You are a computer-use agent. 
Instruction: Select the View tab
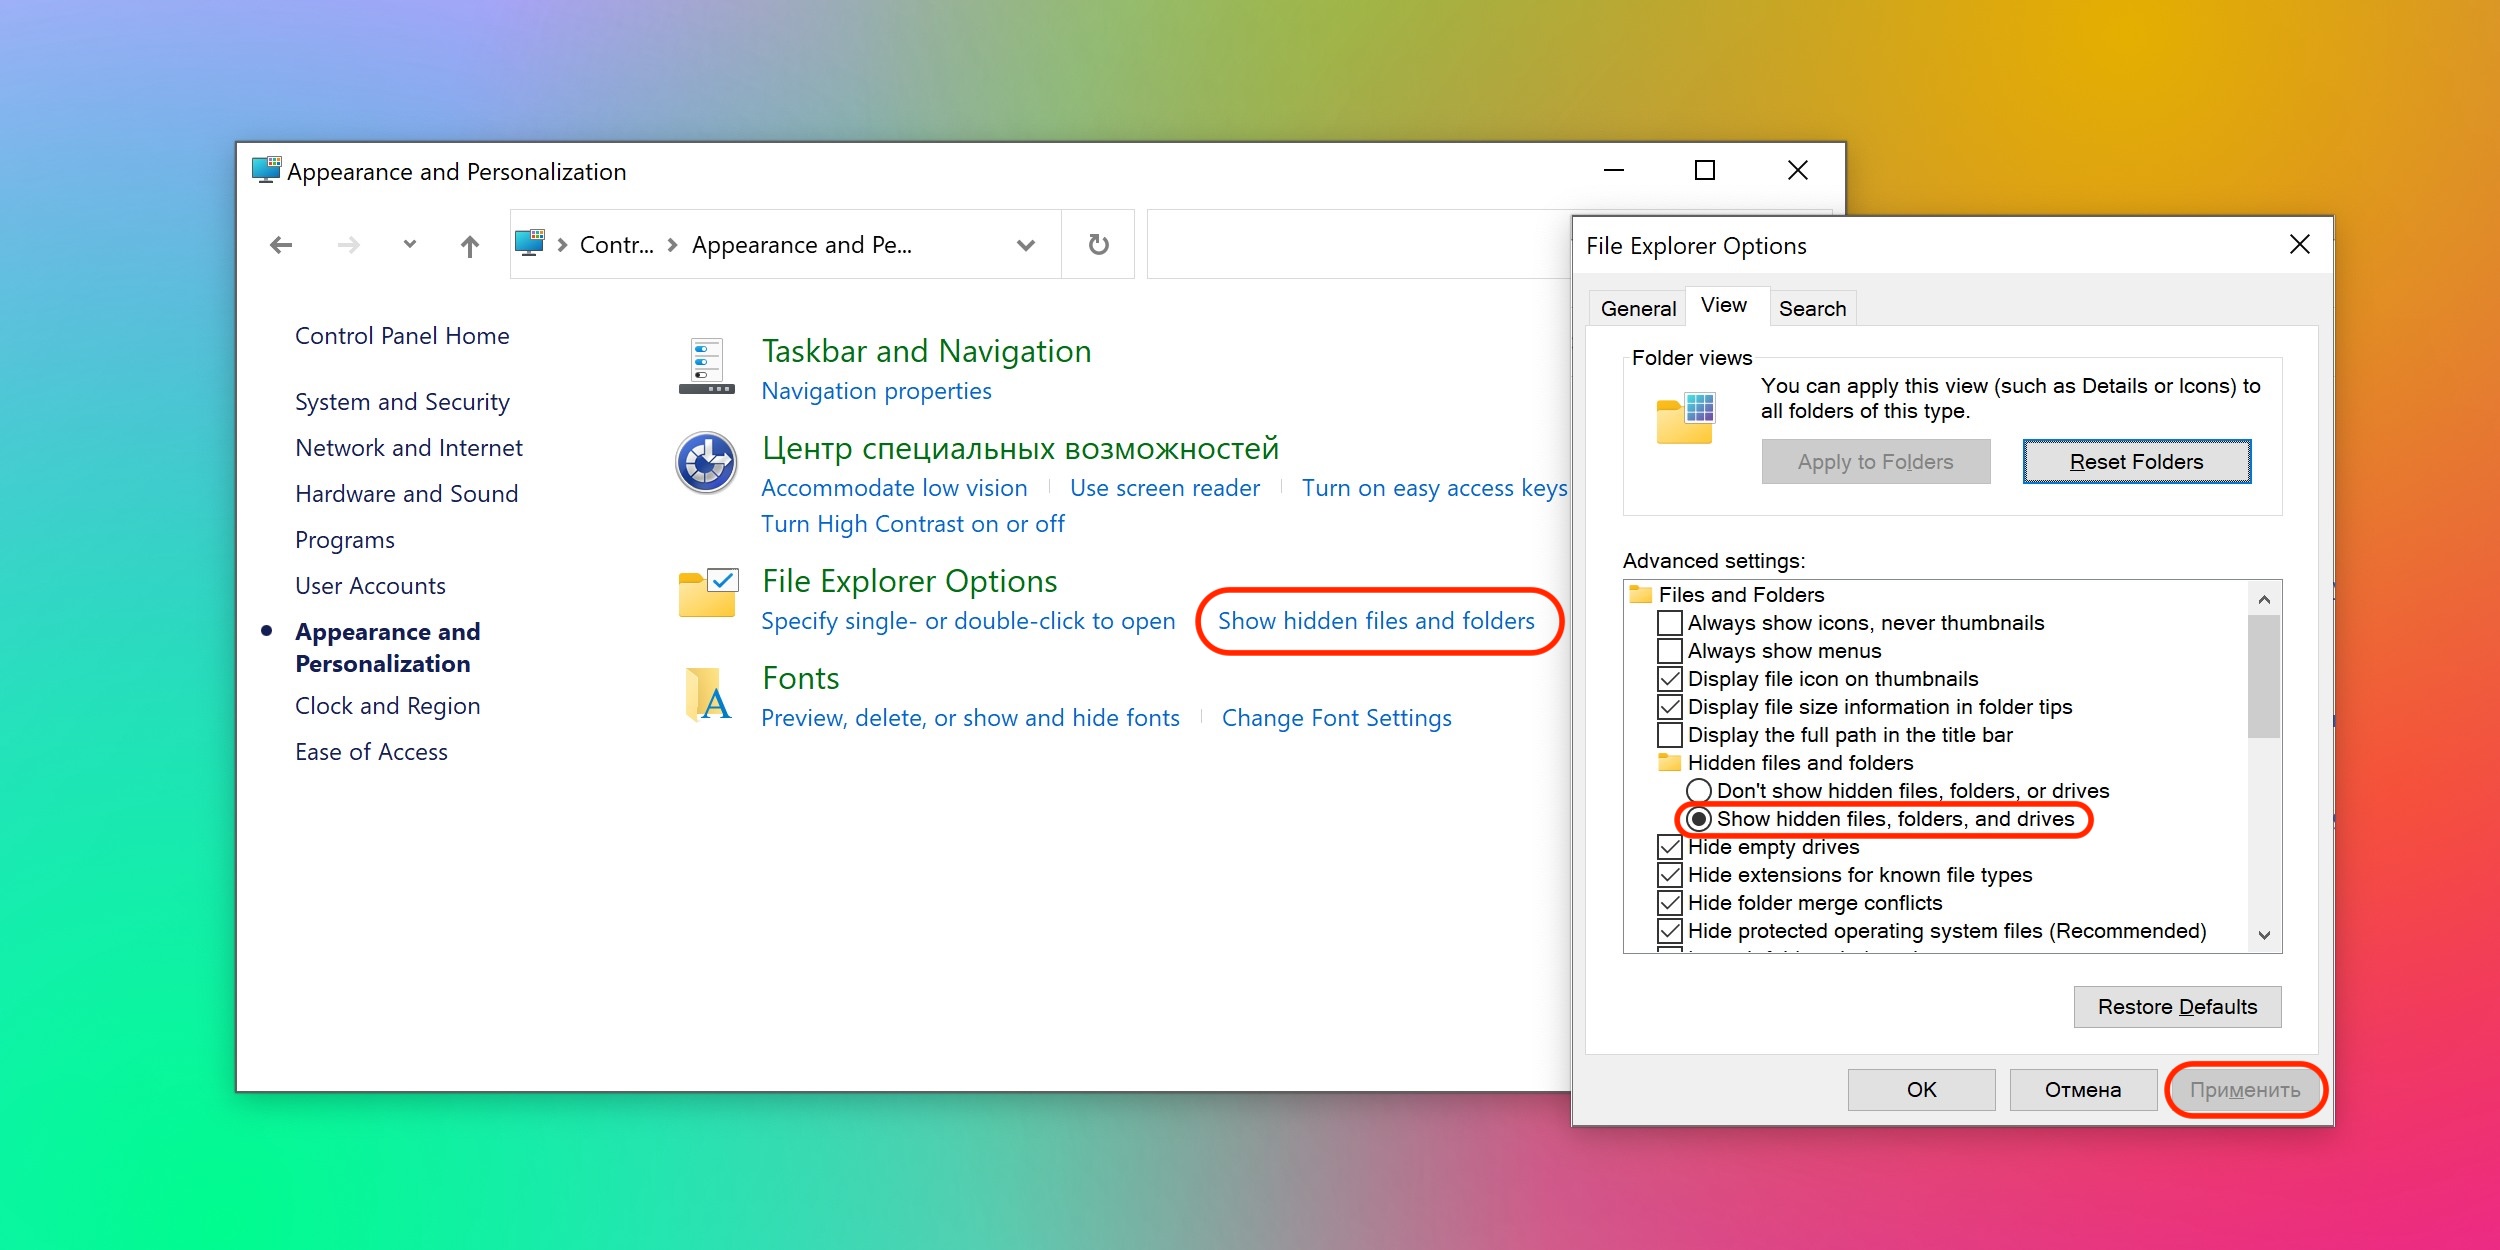[1725, 306]
